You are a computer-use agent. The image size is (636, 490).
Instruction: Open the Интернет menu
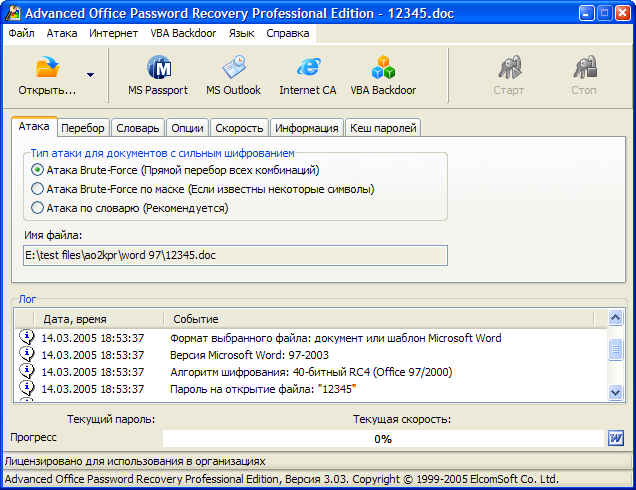point(113,33)
